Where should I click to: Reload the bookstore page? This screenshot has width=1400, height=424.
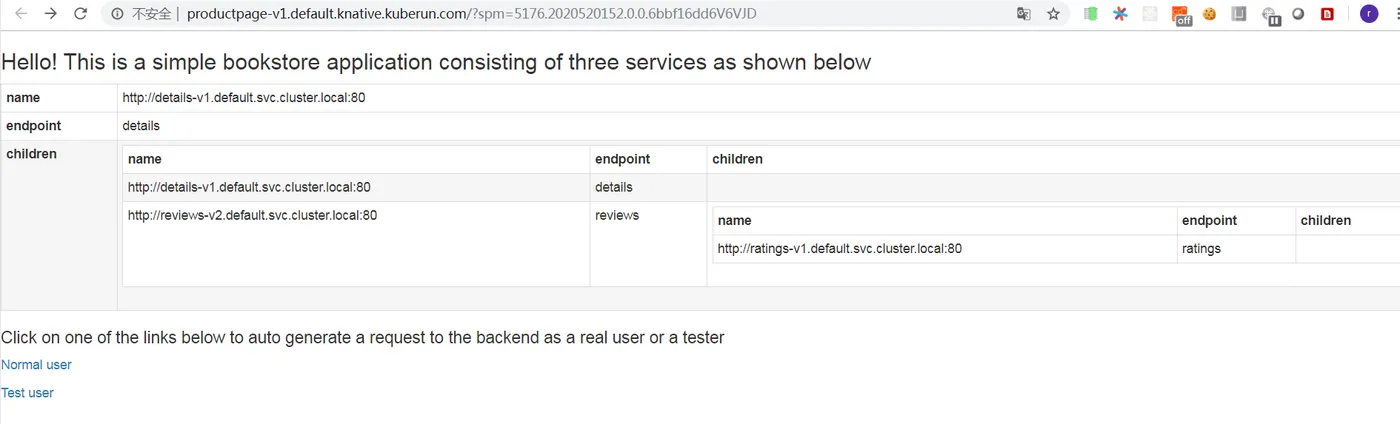[81, 14]
